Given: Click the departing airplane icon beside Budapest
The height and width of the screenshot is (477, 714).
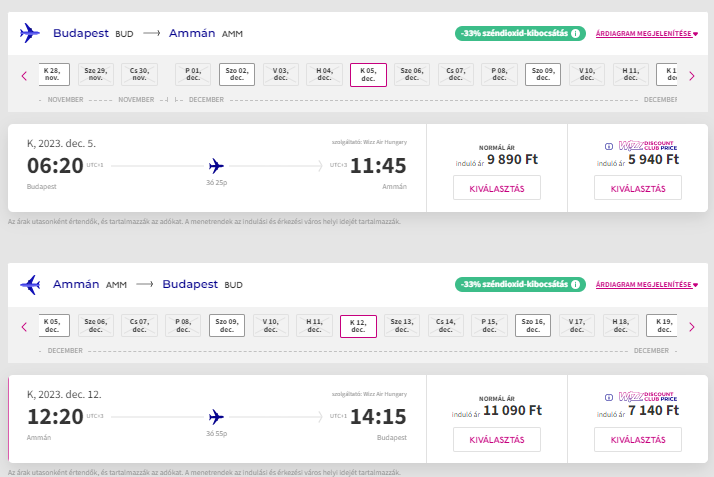Looking at the screenshot, I should tap(30, 33).
